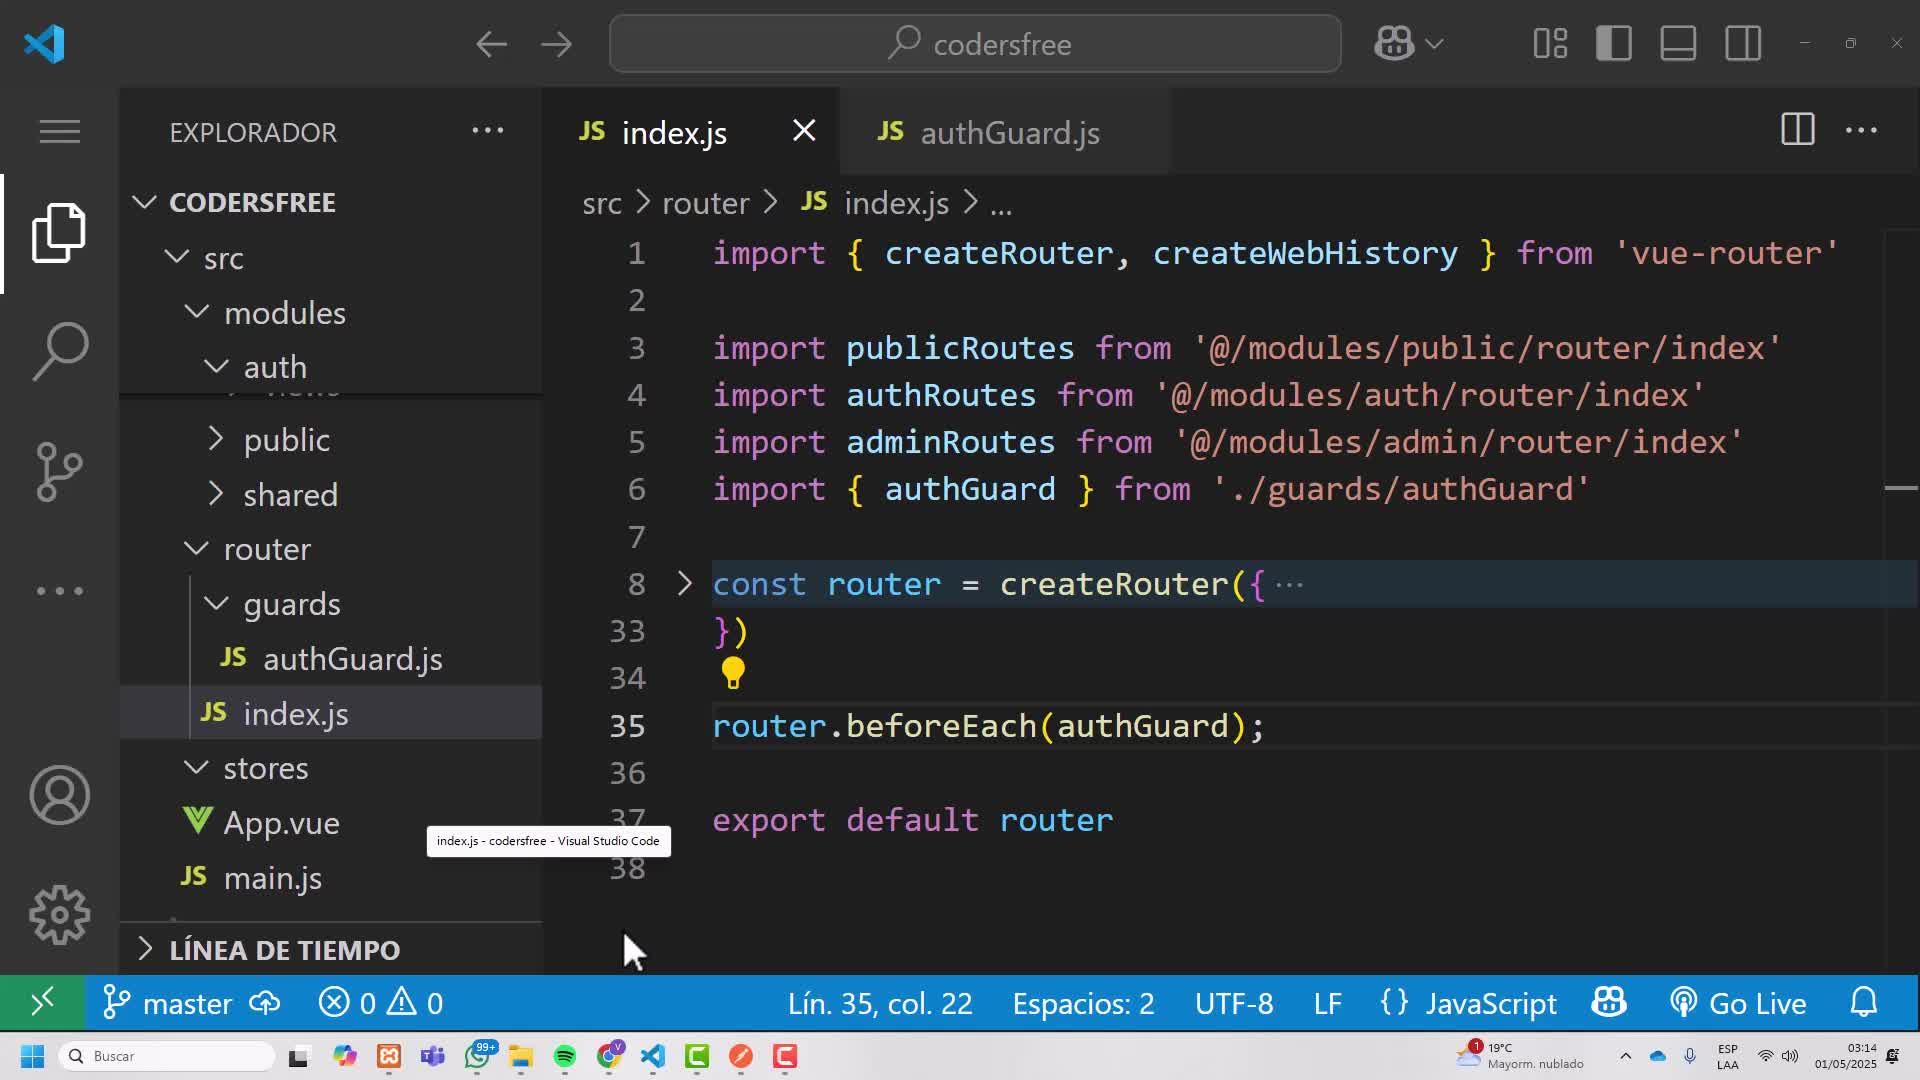Image resolution: width=1920 pixels, height=1080 pixels.
Task: Change encoding via UTF-8
Action: pyautogui.click(x=1234, y=1003)
